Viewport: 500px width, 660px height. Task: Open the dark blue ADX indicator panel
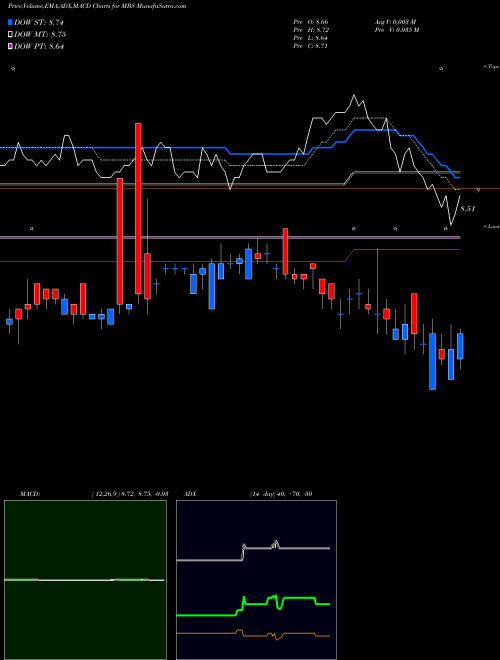pyautogui.click(x=256, y=580)
